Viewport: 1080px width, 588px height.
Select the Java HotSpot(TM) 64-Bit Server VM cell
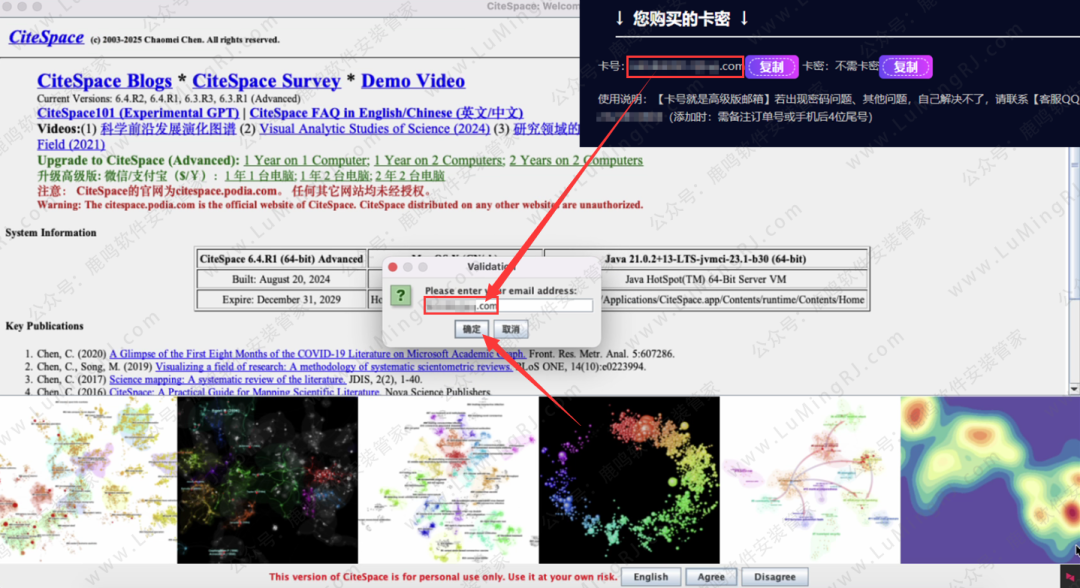(x=705, y=280)
